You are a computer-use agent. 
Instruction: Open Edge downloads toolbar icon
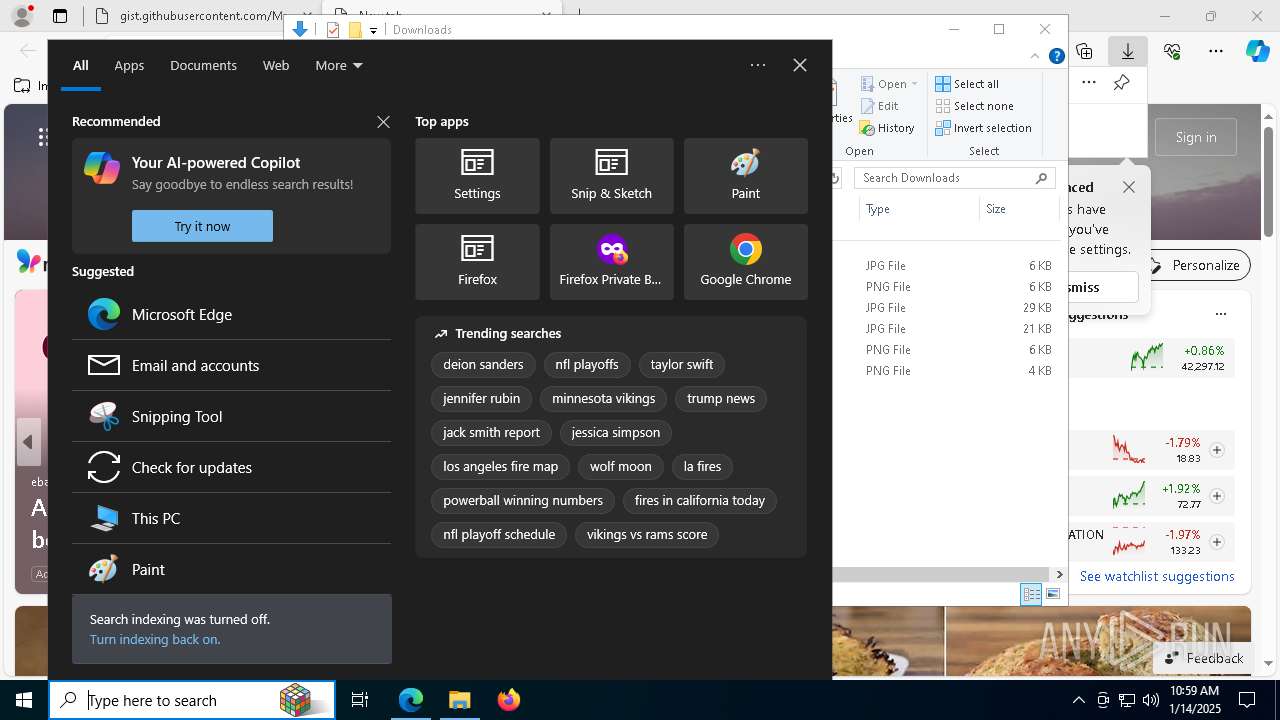(x=1127, y=51)
